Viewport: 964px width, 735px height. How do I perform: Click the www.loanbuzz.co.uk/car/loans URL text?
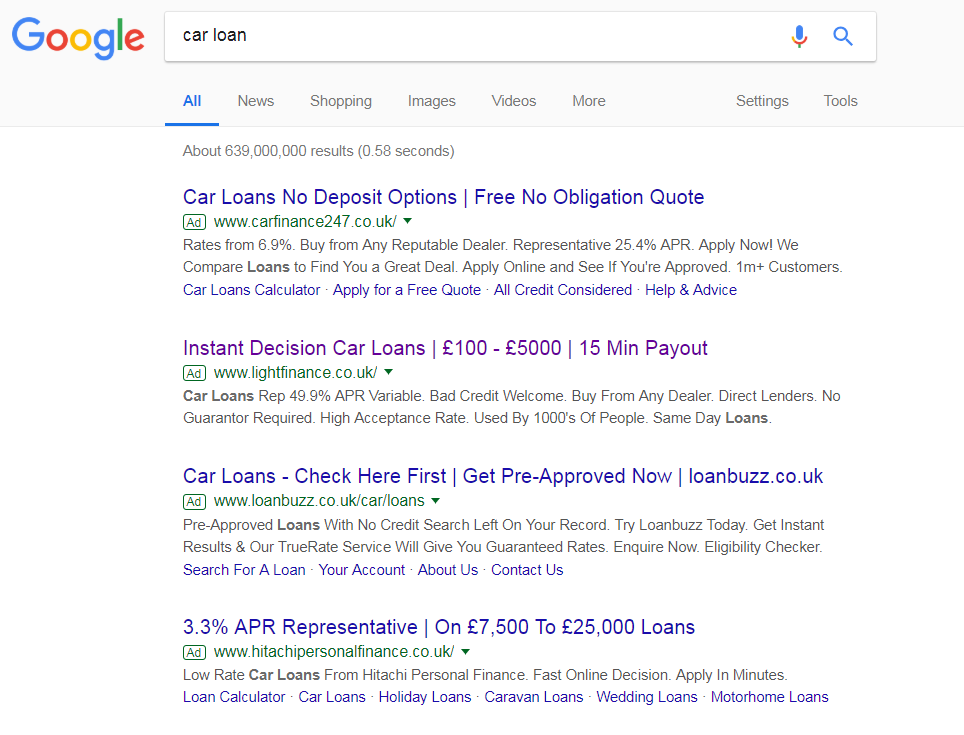(319, 501)
